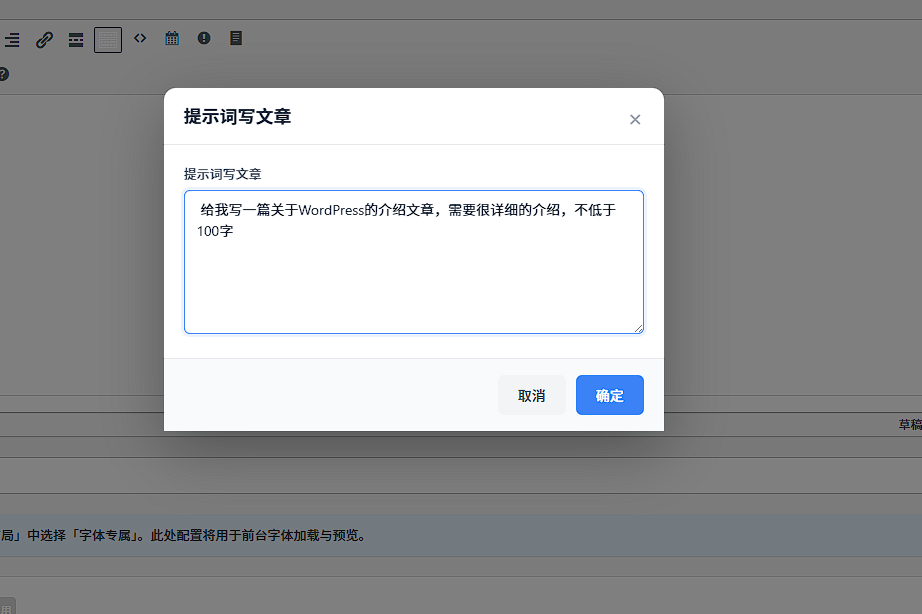Click the 100字 text in the prompt
The width and height of the screenshot is (922, 614).
[x=215, y=231]
